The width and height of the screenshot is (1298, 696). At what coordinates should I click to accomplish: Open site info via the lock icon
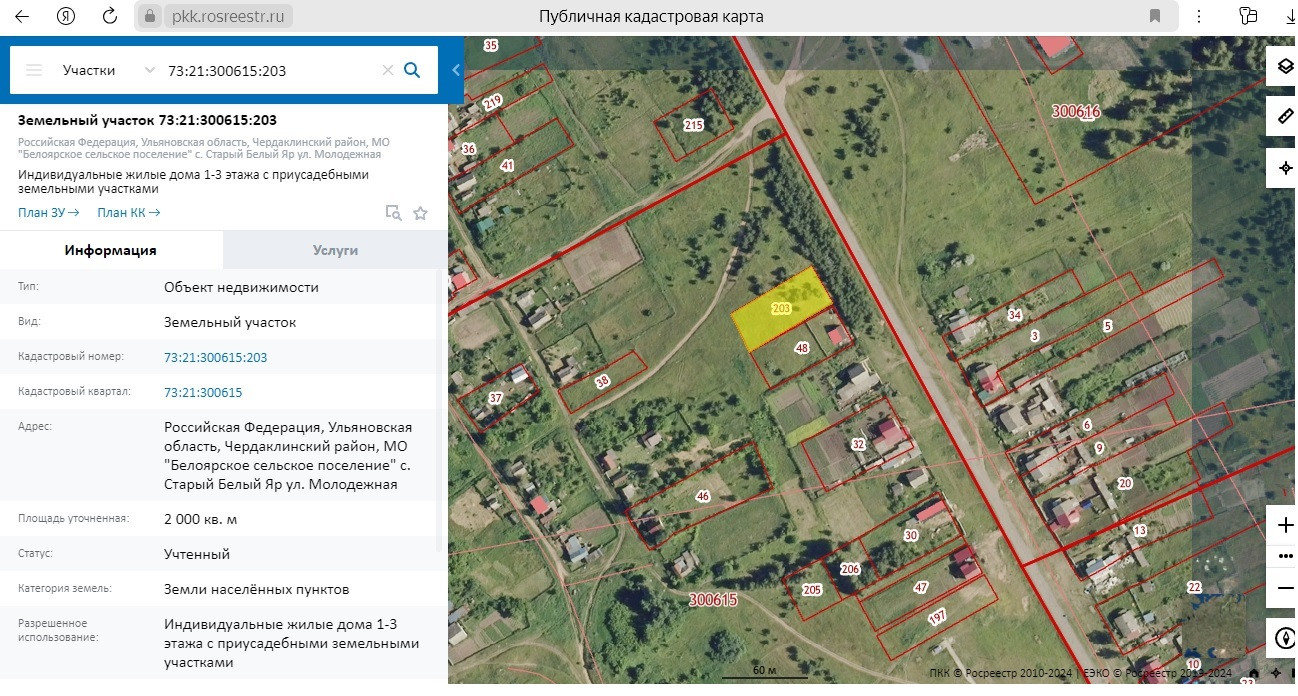(149, 16)
